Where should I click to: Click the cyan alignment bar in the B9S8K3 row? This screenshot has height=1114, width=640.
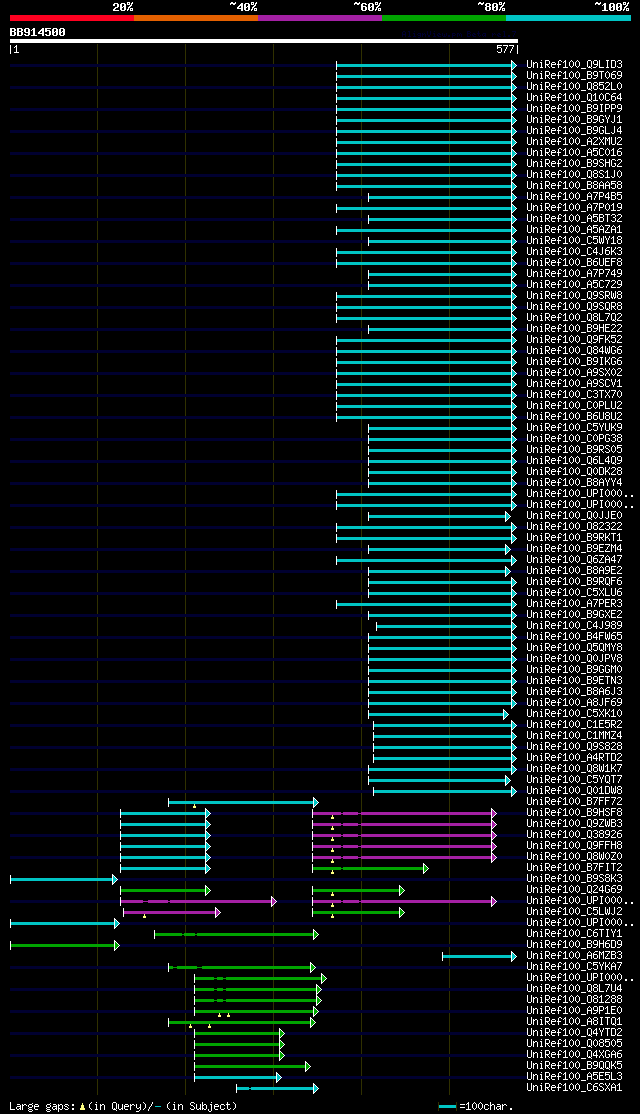tap(64, 880)
